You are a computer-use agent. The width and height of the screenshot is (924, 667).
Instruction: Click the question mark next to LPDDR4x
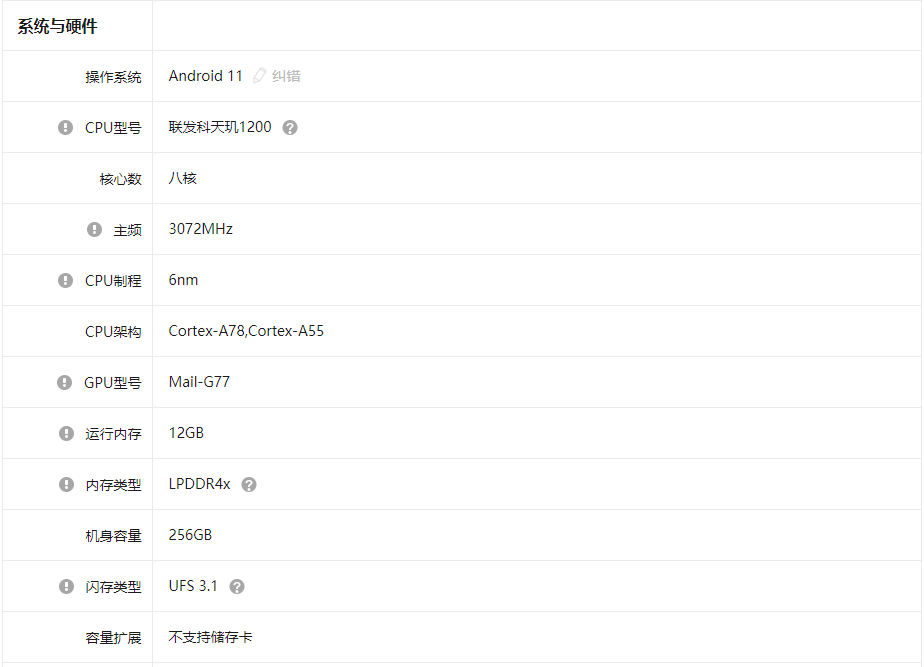248,484
